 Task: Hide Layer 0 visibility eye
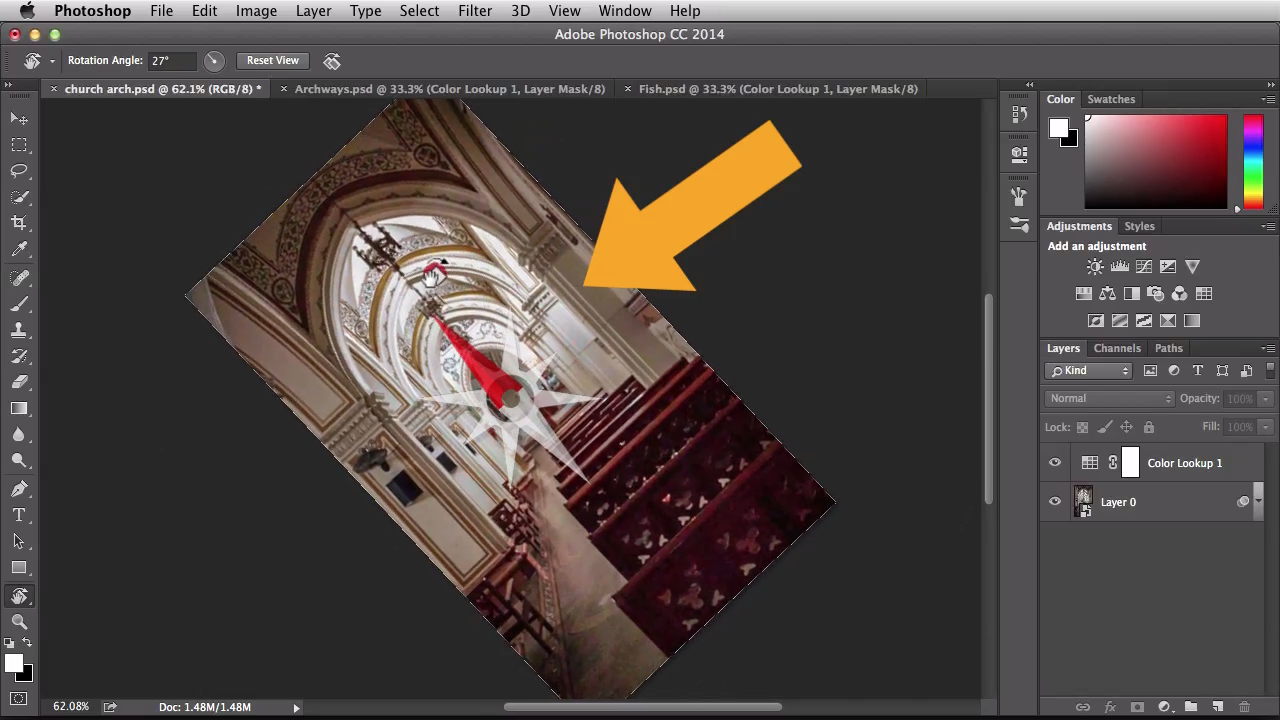tap(1054, 502)
